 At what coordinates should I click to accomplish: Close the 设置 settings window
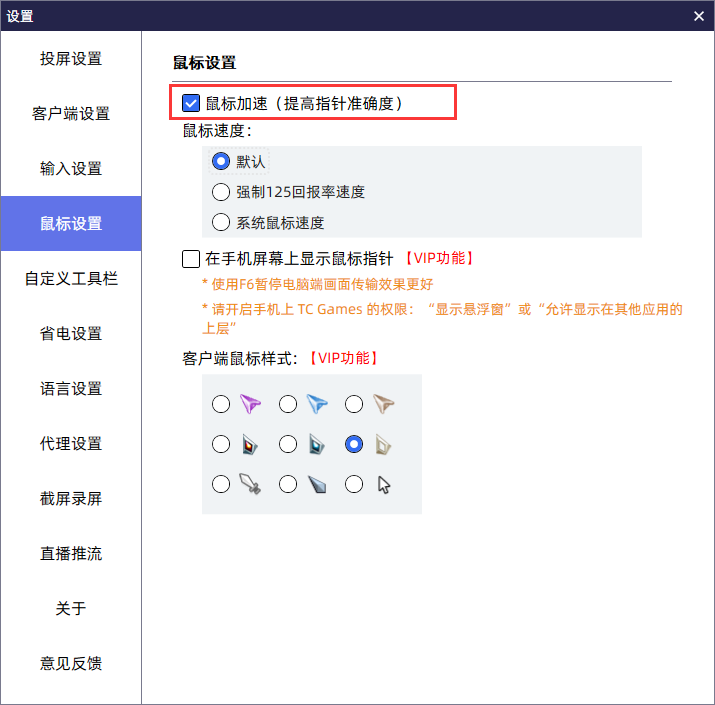(699, 16)
